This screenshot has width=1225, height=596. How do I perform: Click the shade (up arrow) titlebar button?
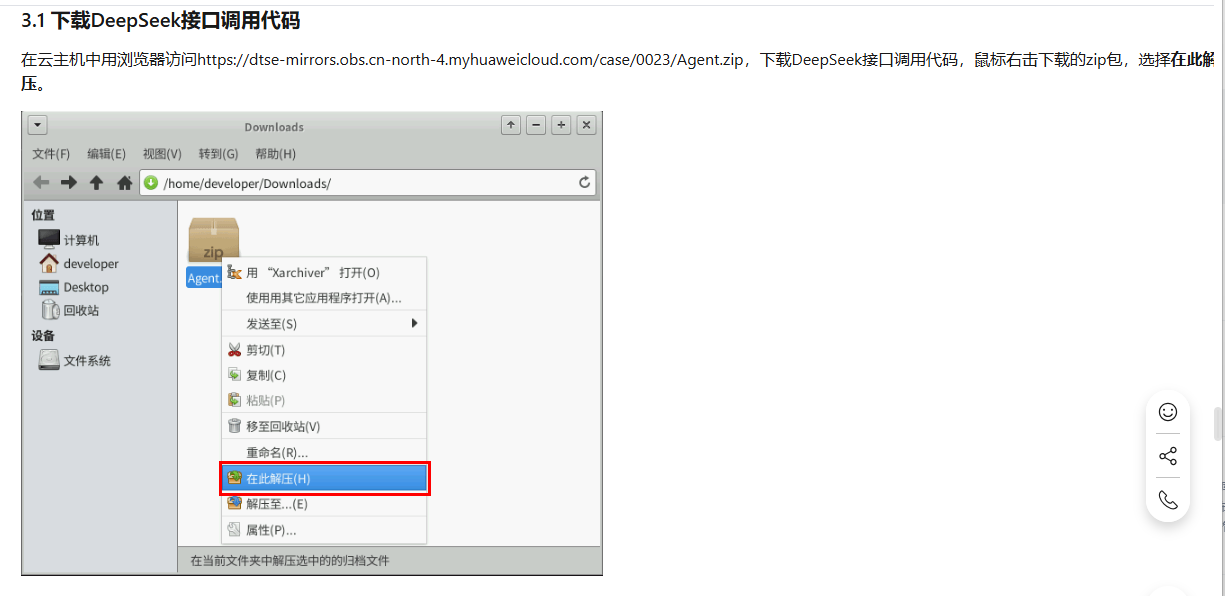pos(511,125)
